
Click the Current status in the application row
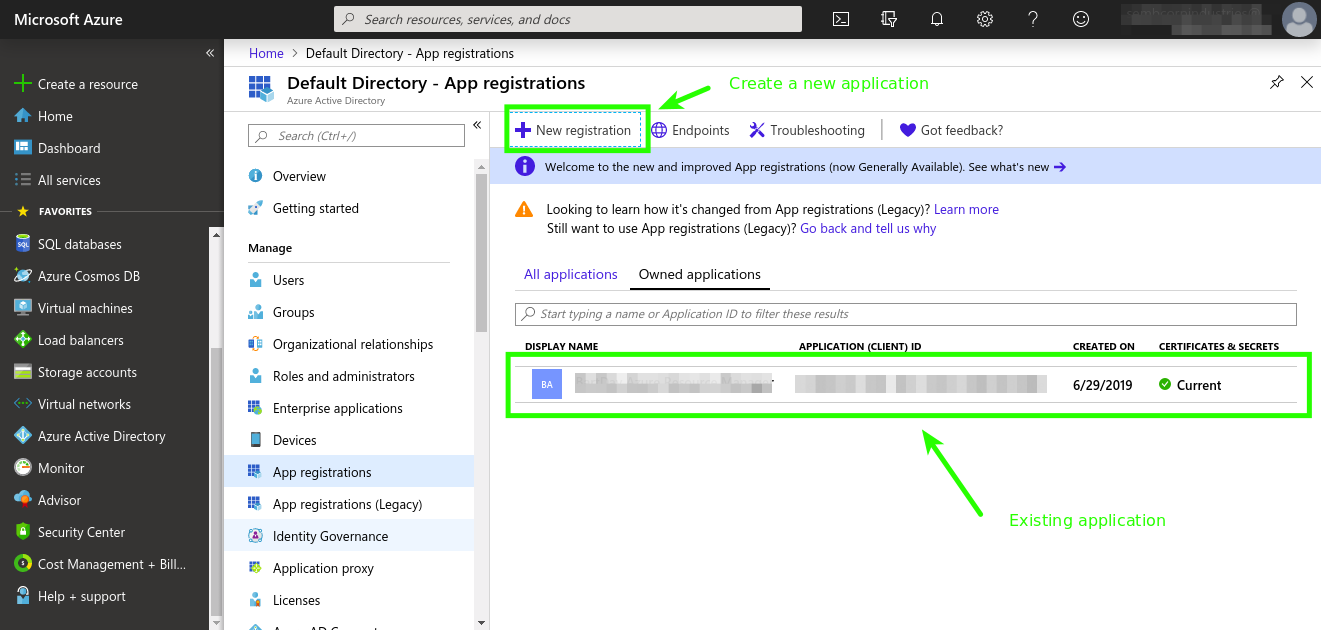pyautogui.click(x=1190, y=385)
